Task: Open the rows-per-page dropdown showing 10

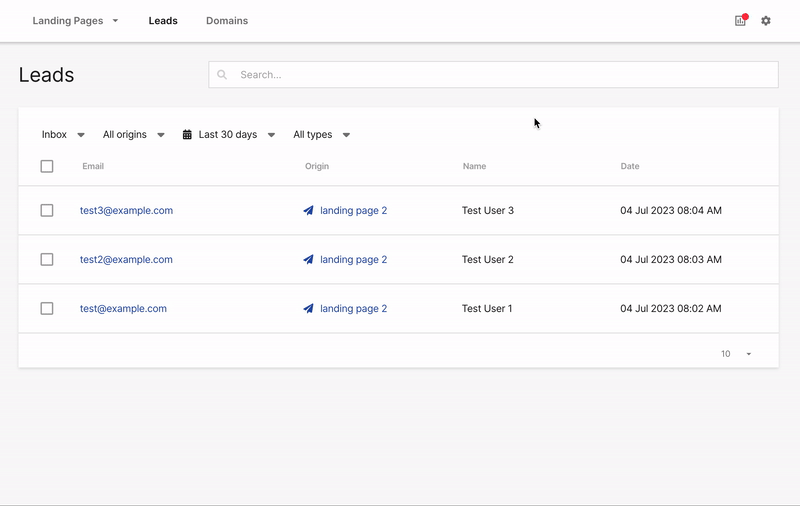Action: coord(736,354)
